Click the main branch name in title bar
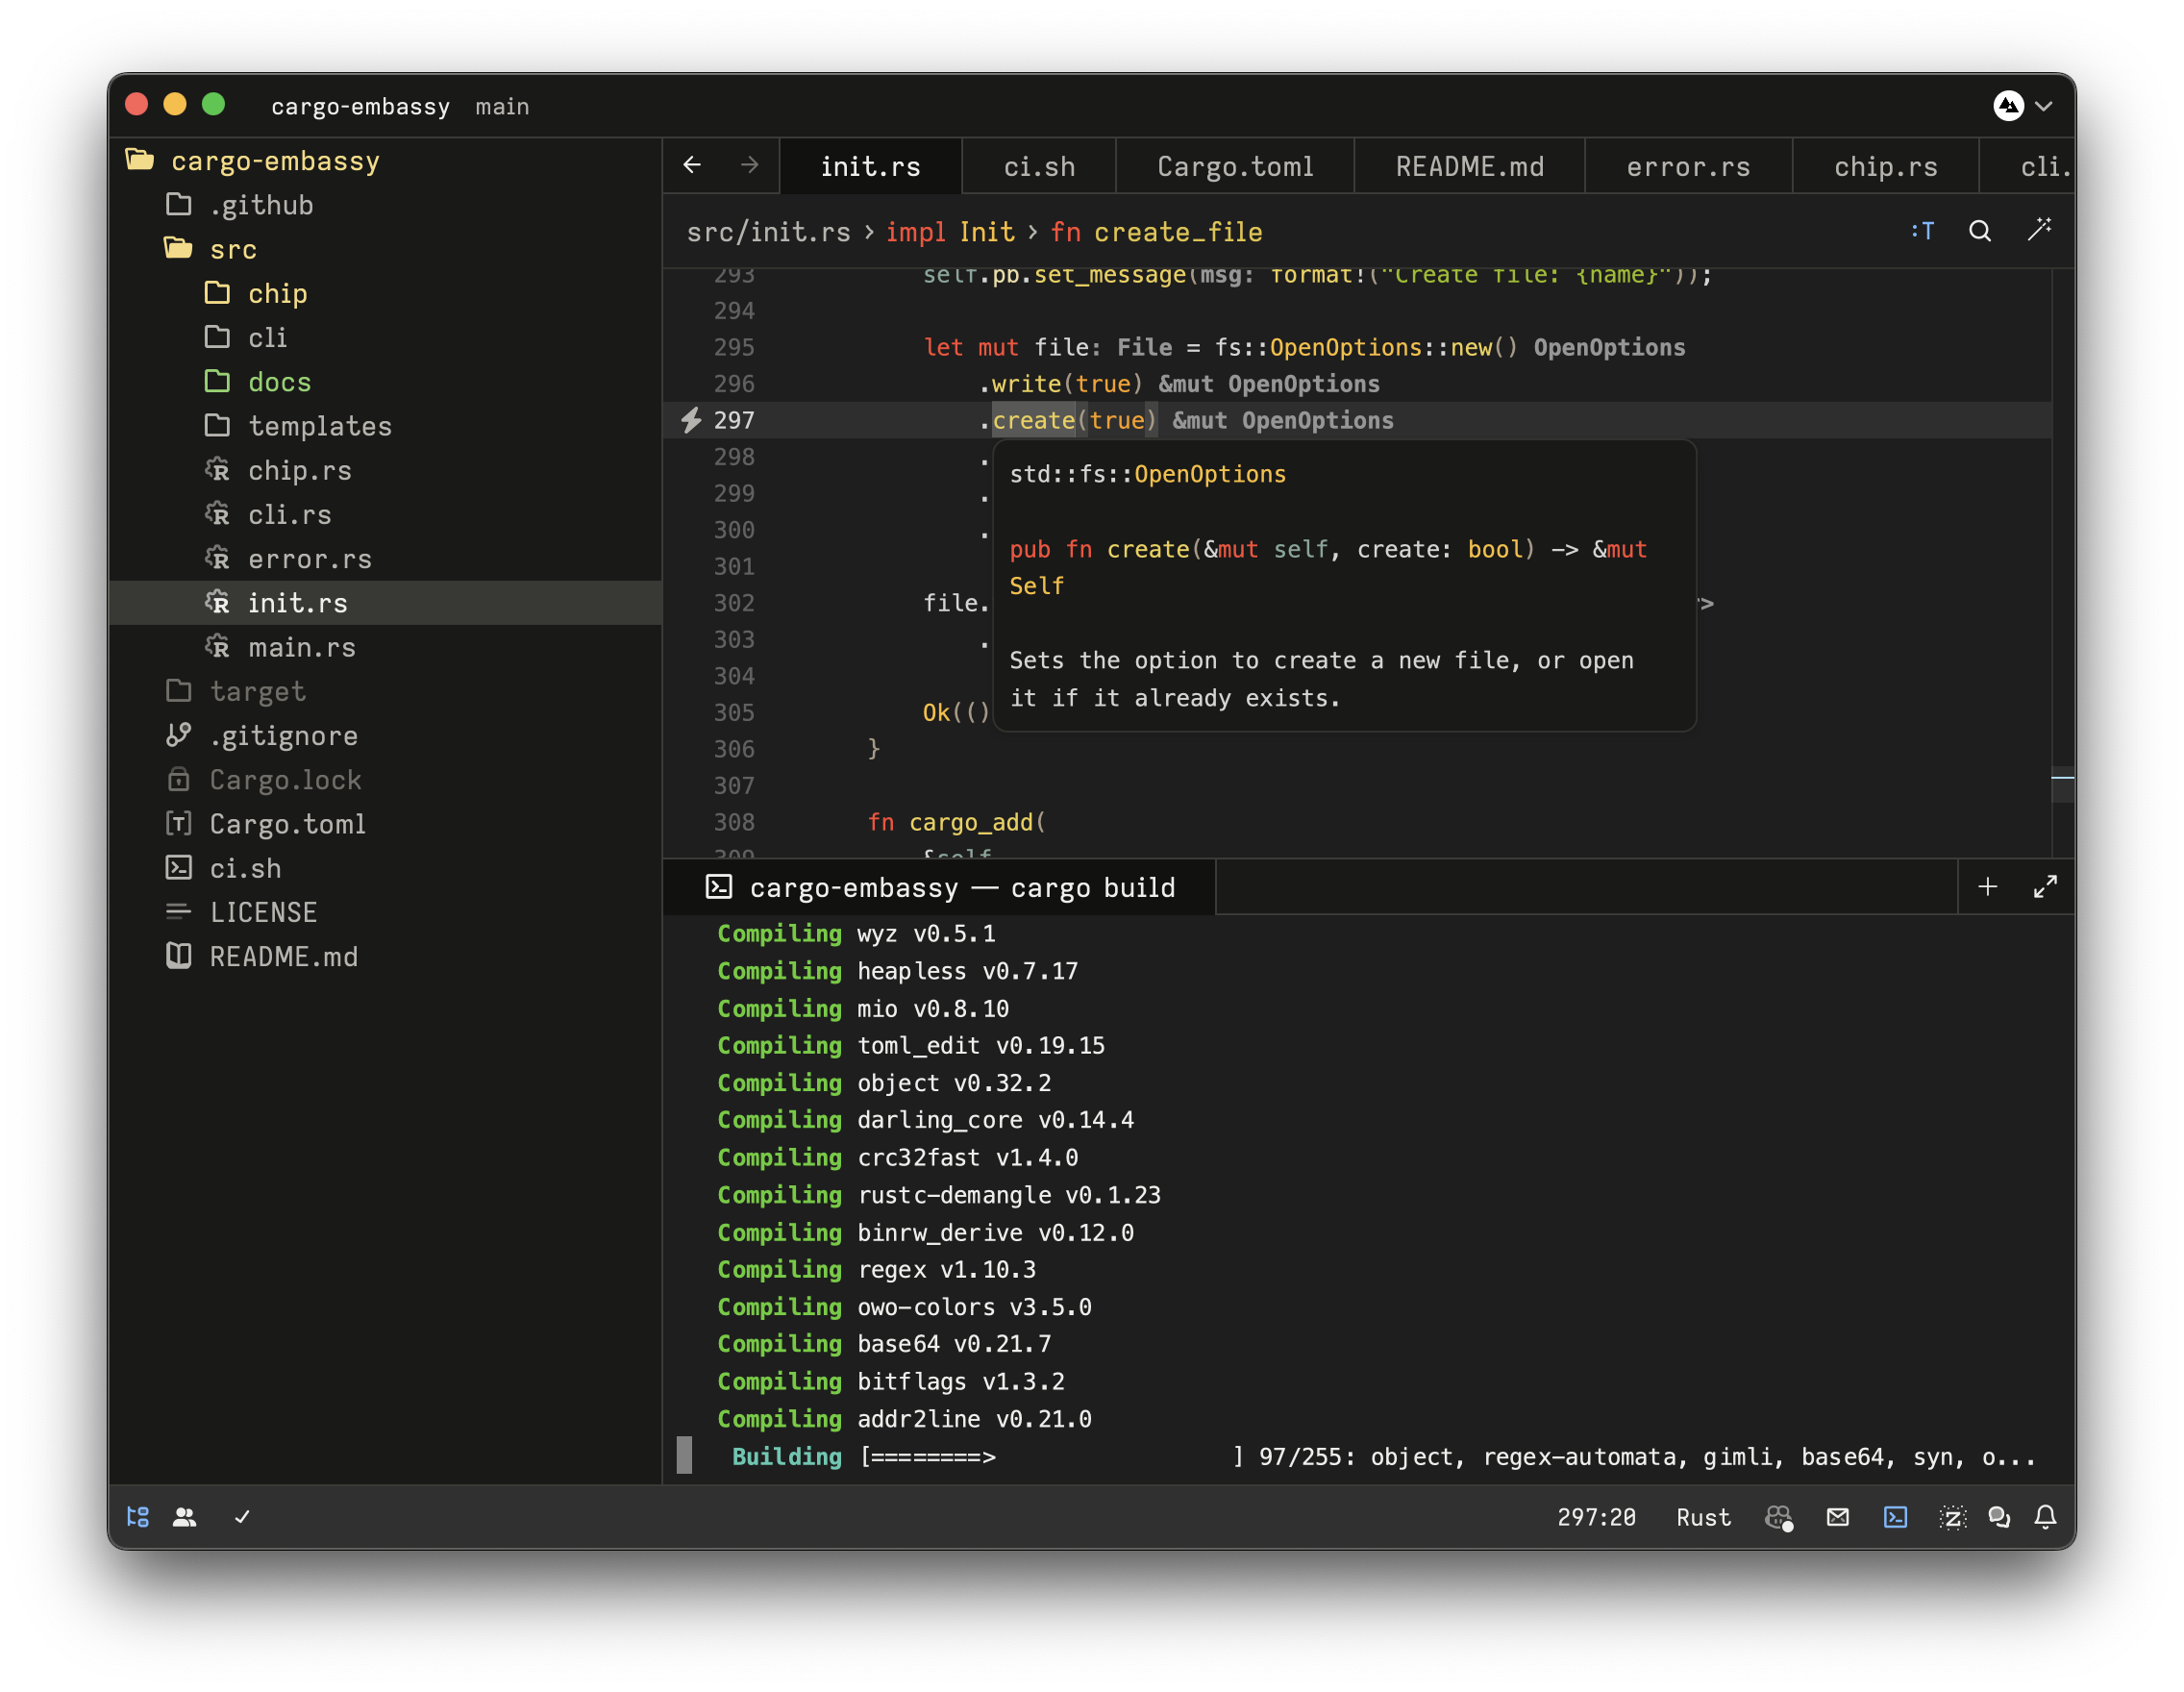 click(x=502, y=106)
